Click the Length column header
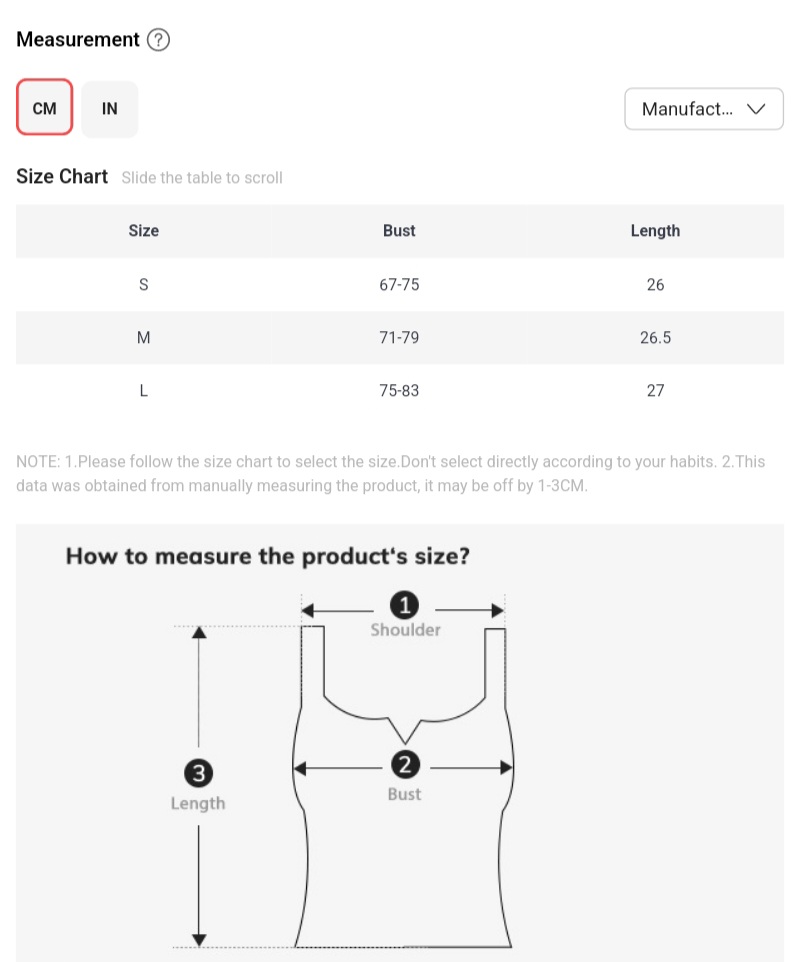 655,231
